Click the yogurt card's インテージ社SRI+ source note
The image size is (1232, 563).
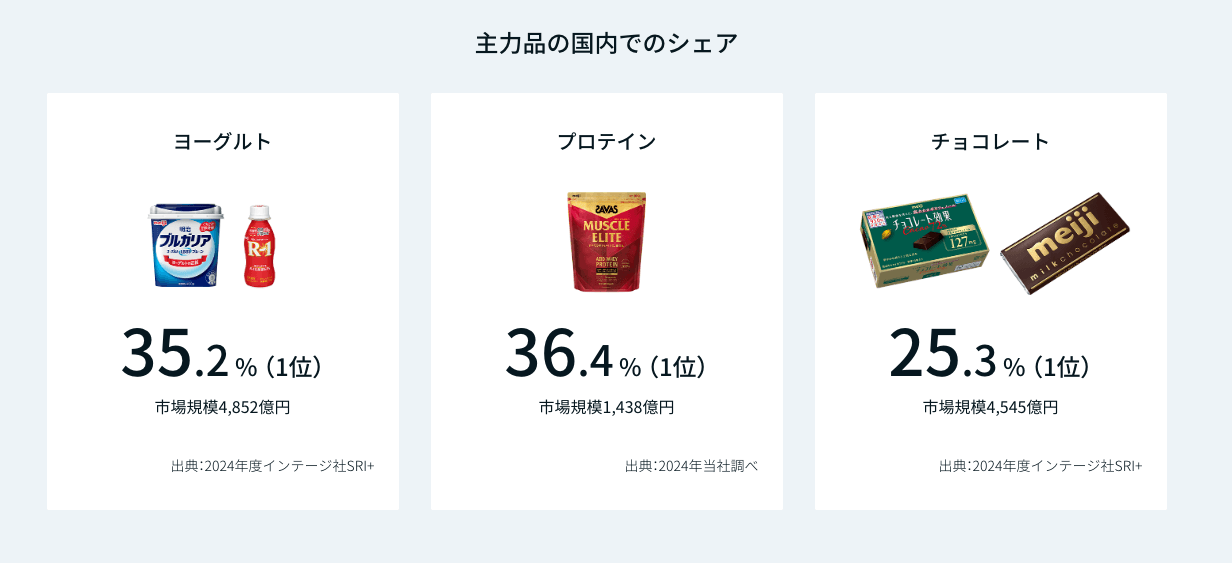272,466
